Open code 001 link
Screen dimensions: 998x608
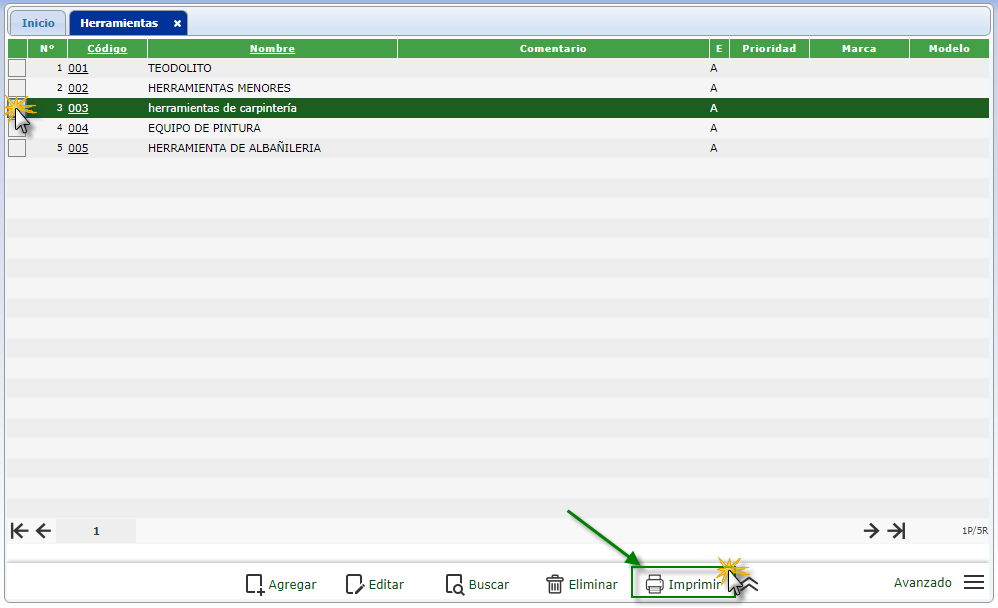click(78, 68)
